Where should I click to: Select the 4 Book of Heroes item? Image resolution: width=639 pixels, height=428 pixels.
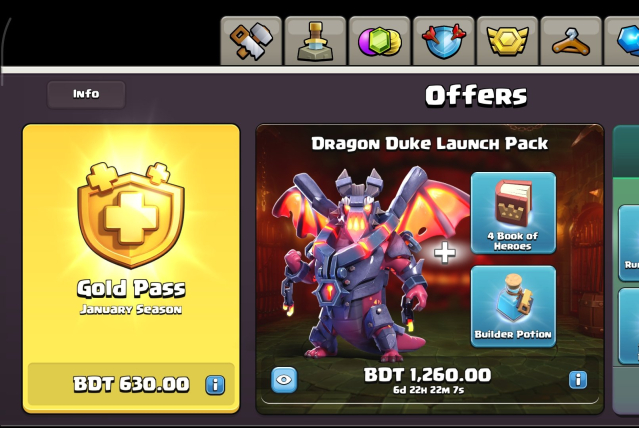click(513, 213)
